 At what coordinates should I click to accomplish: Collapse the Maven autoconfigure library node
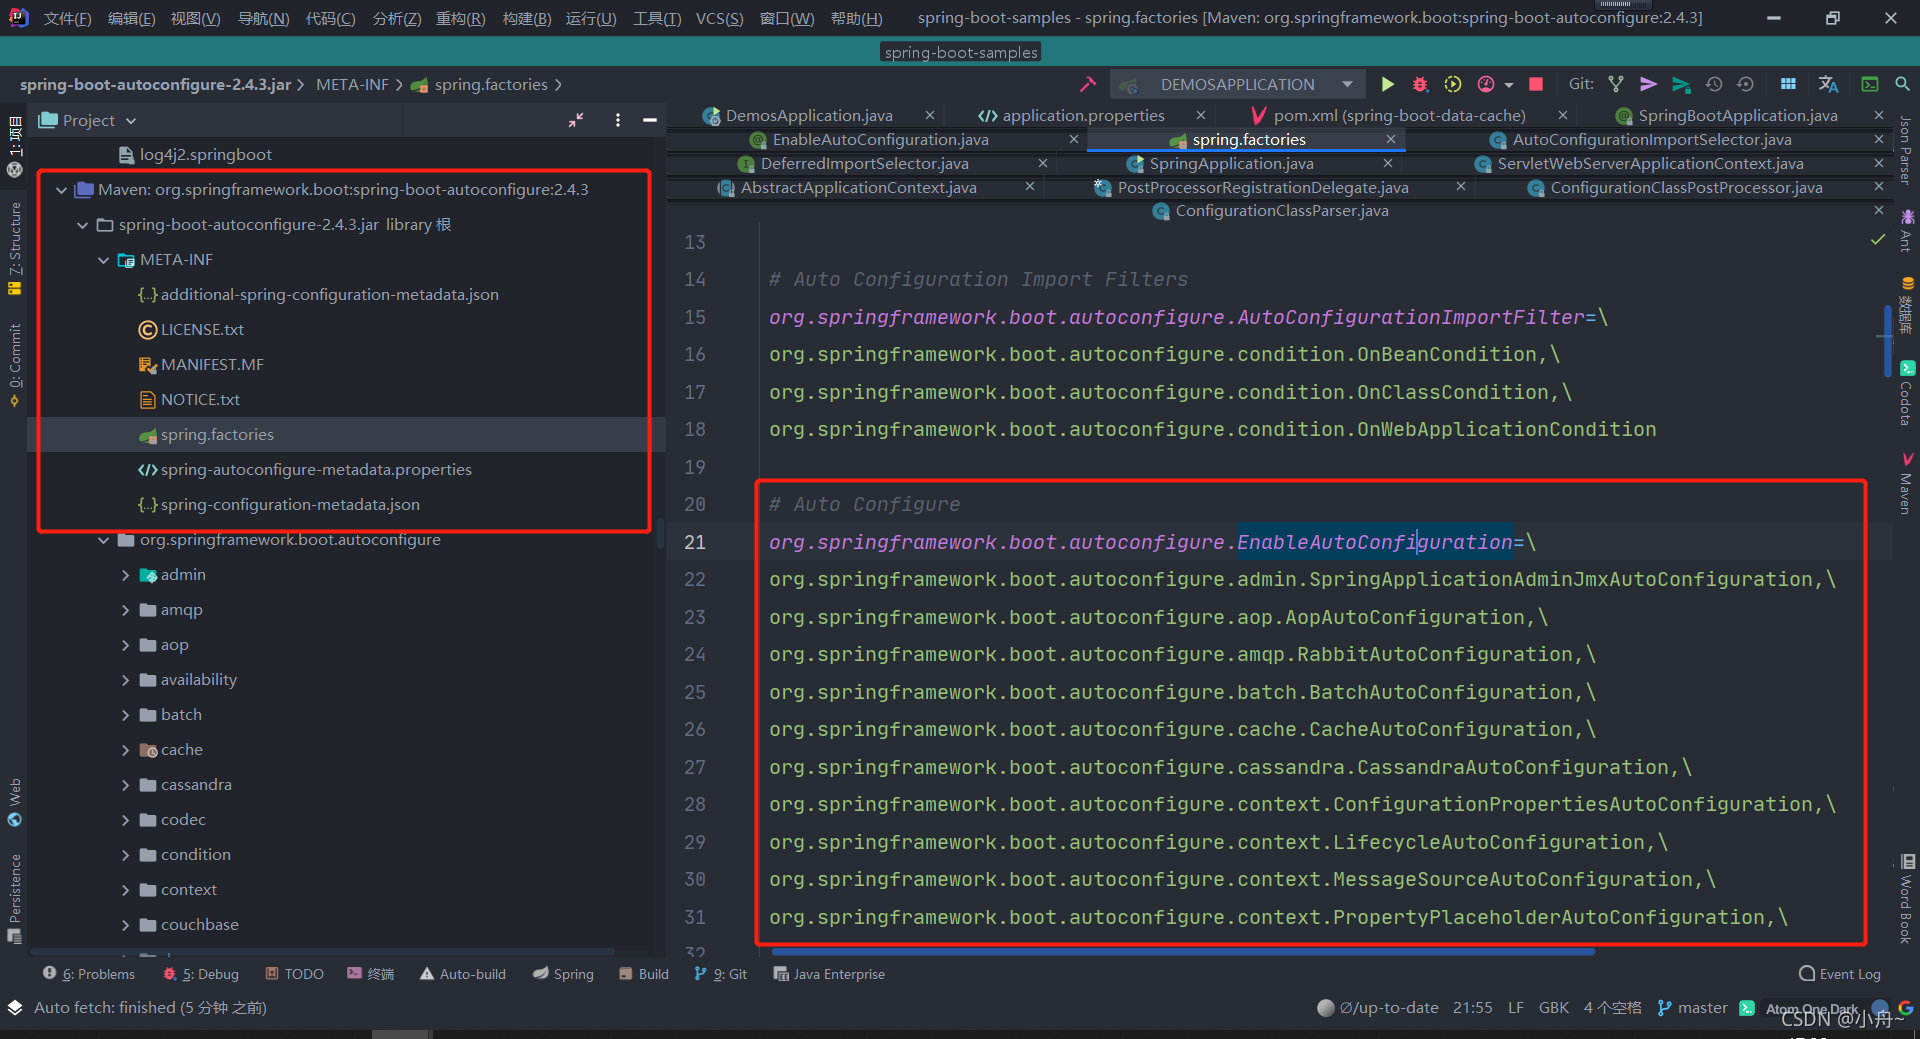coord(62,190)
